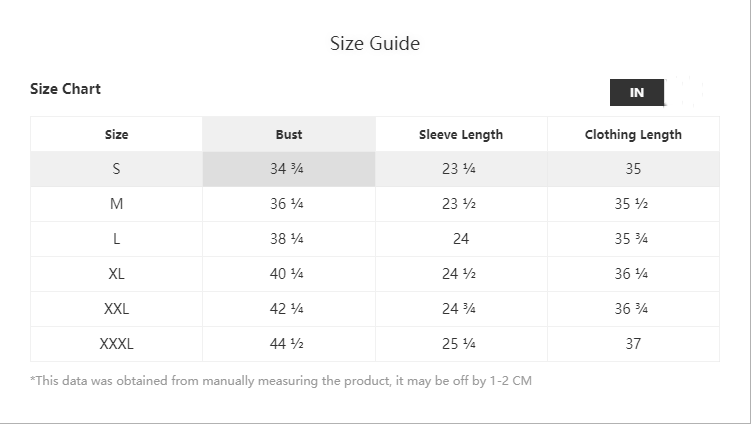The width and height of the screenshot is (751, 424).
Task: Select the M size row label
Action: [x=117, y=204]
